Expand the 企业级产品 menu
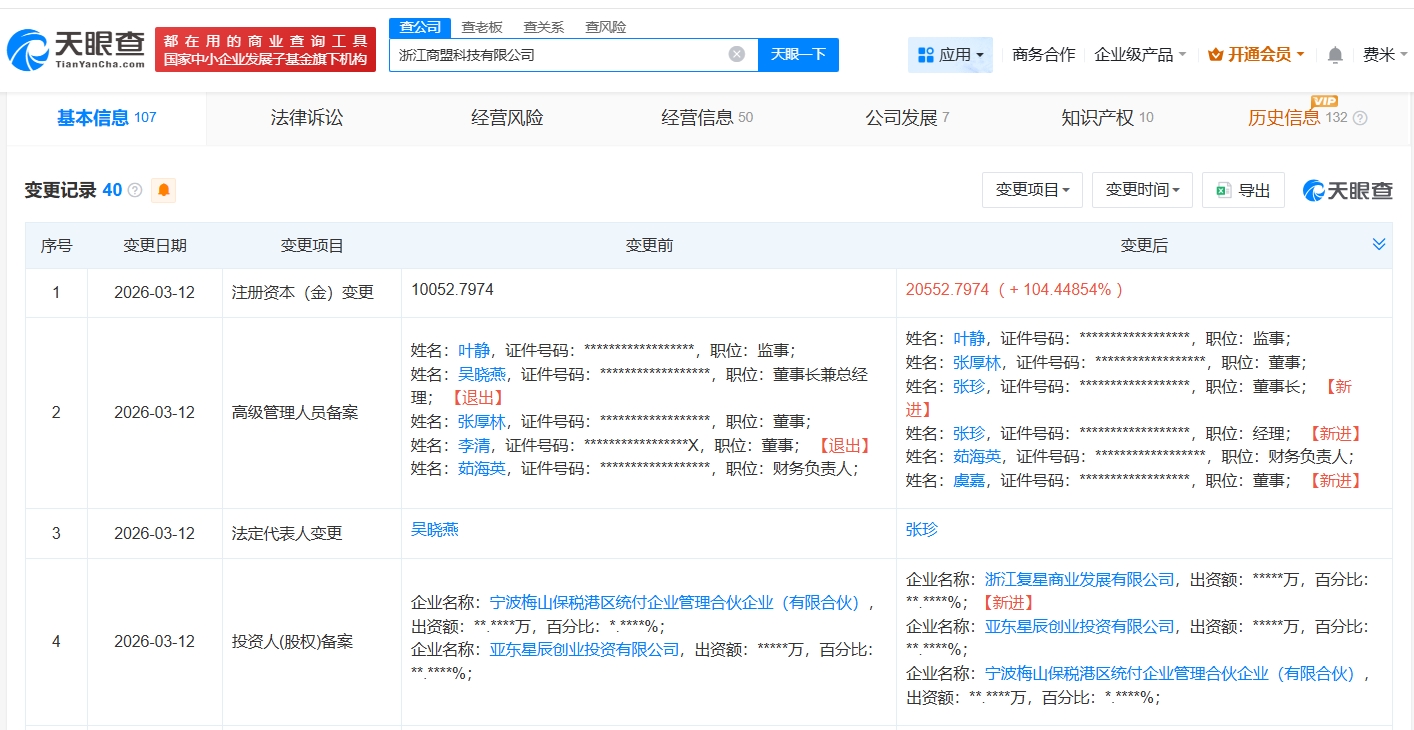 [x=1140, y=55]
